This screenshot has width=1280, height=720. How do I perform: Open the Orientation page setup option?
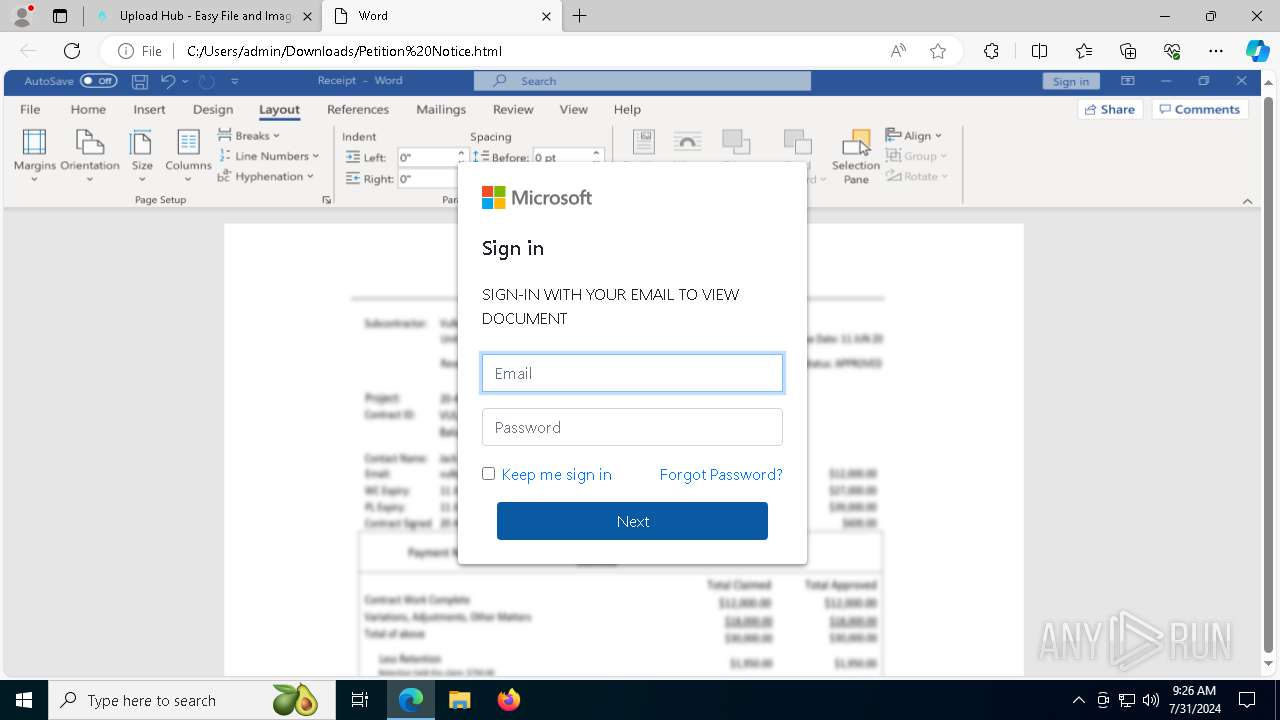(x=90, y=155)
